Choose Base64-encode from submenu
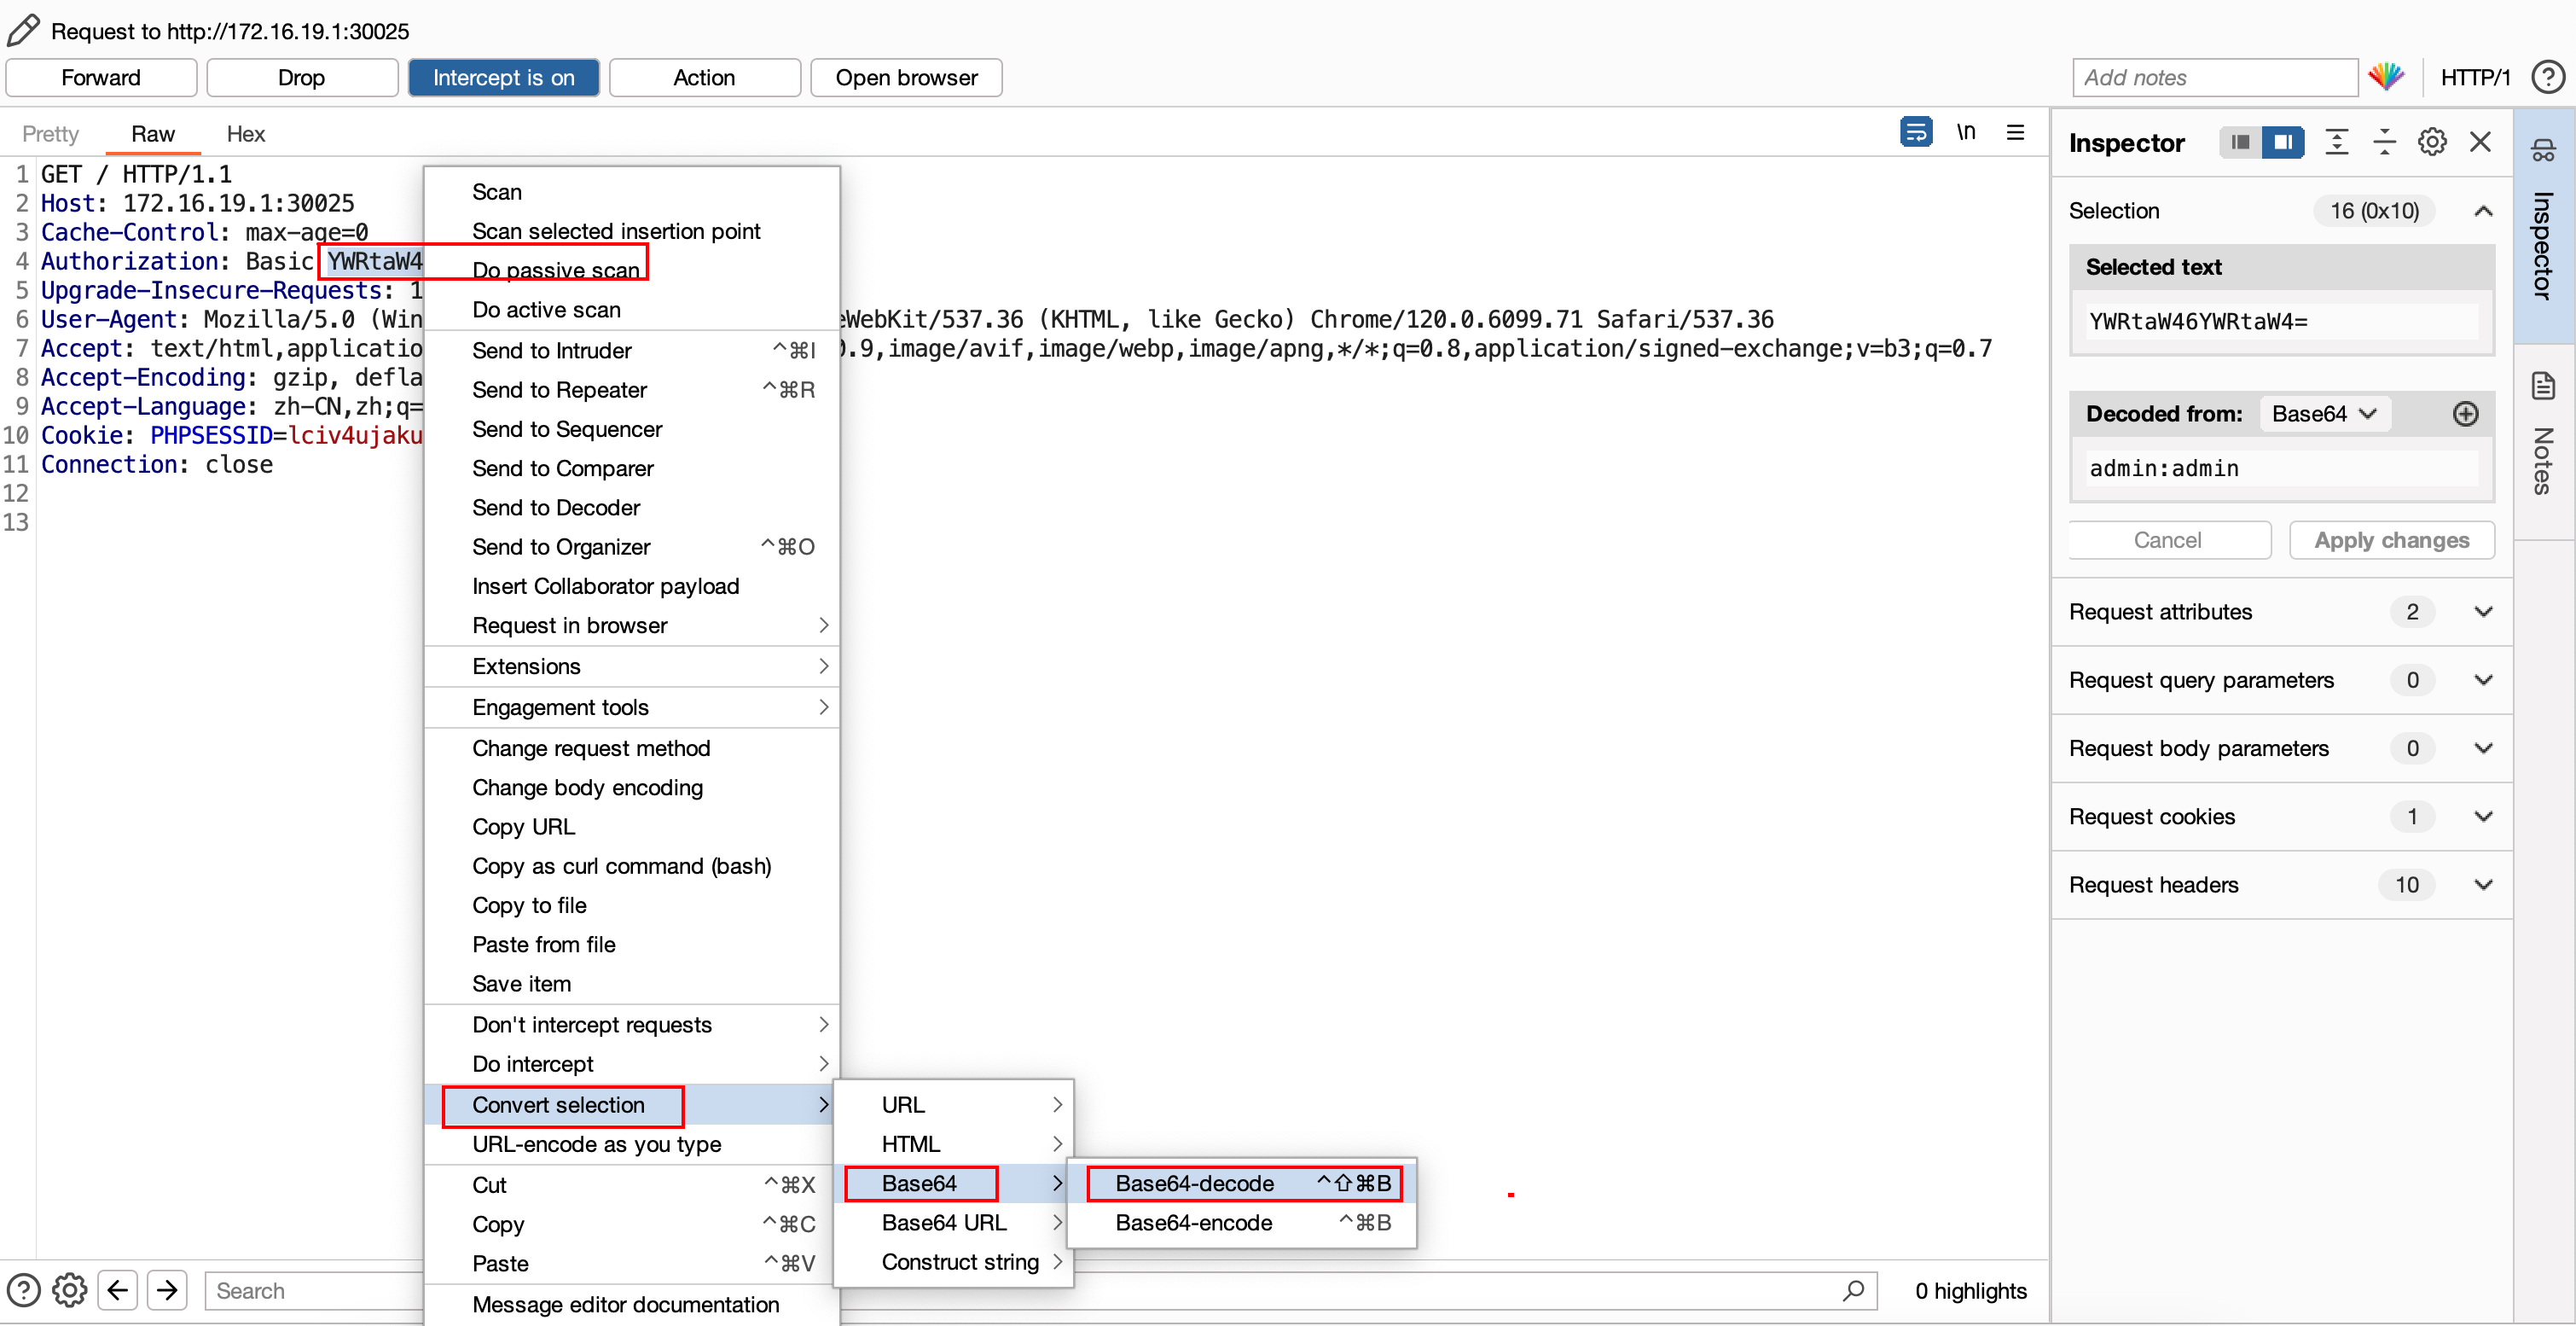 click(1243, 1223)
